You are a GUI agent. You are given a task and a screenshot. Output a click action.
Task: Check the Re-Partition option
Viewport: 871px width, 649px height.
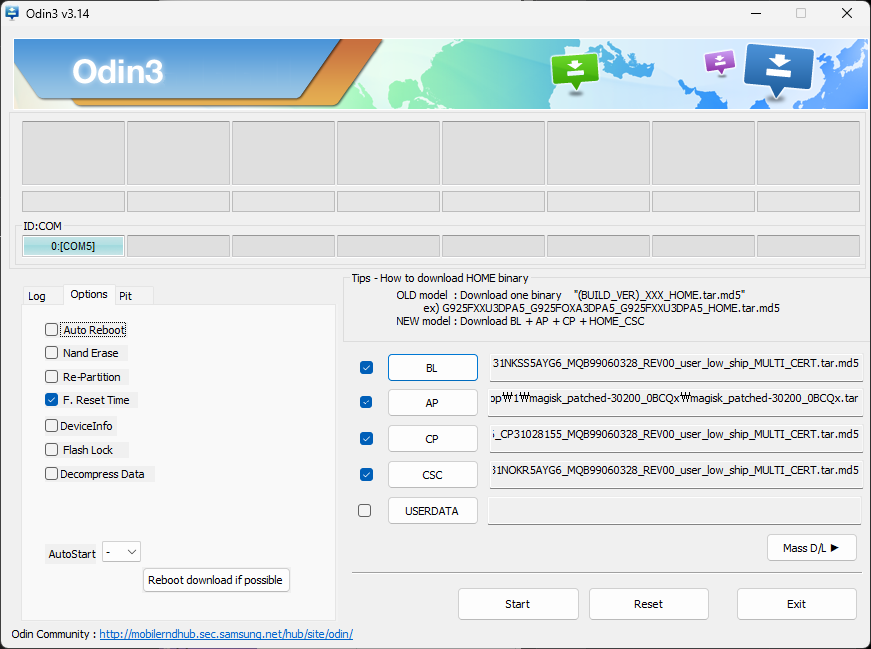pos(52,377)
